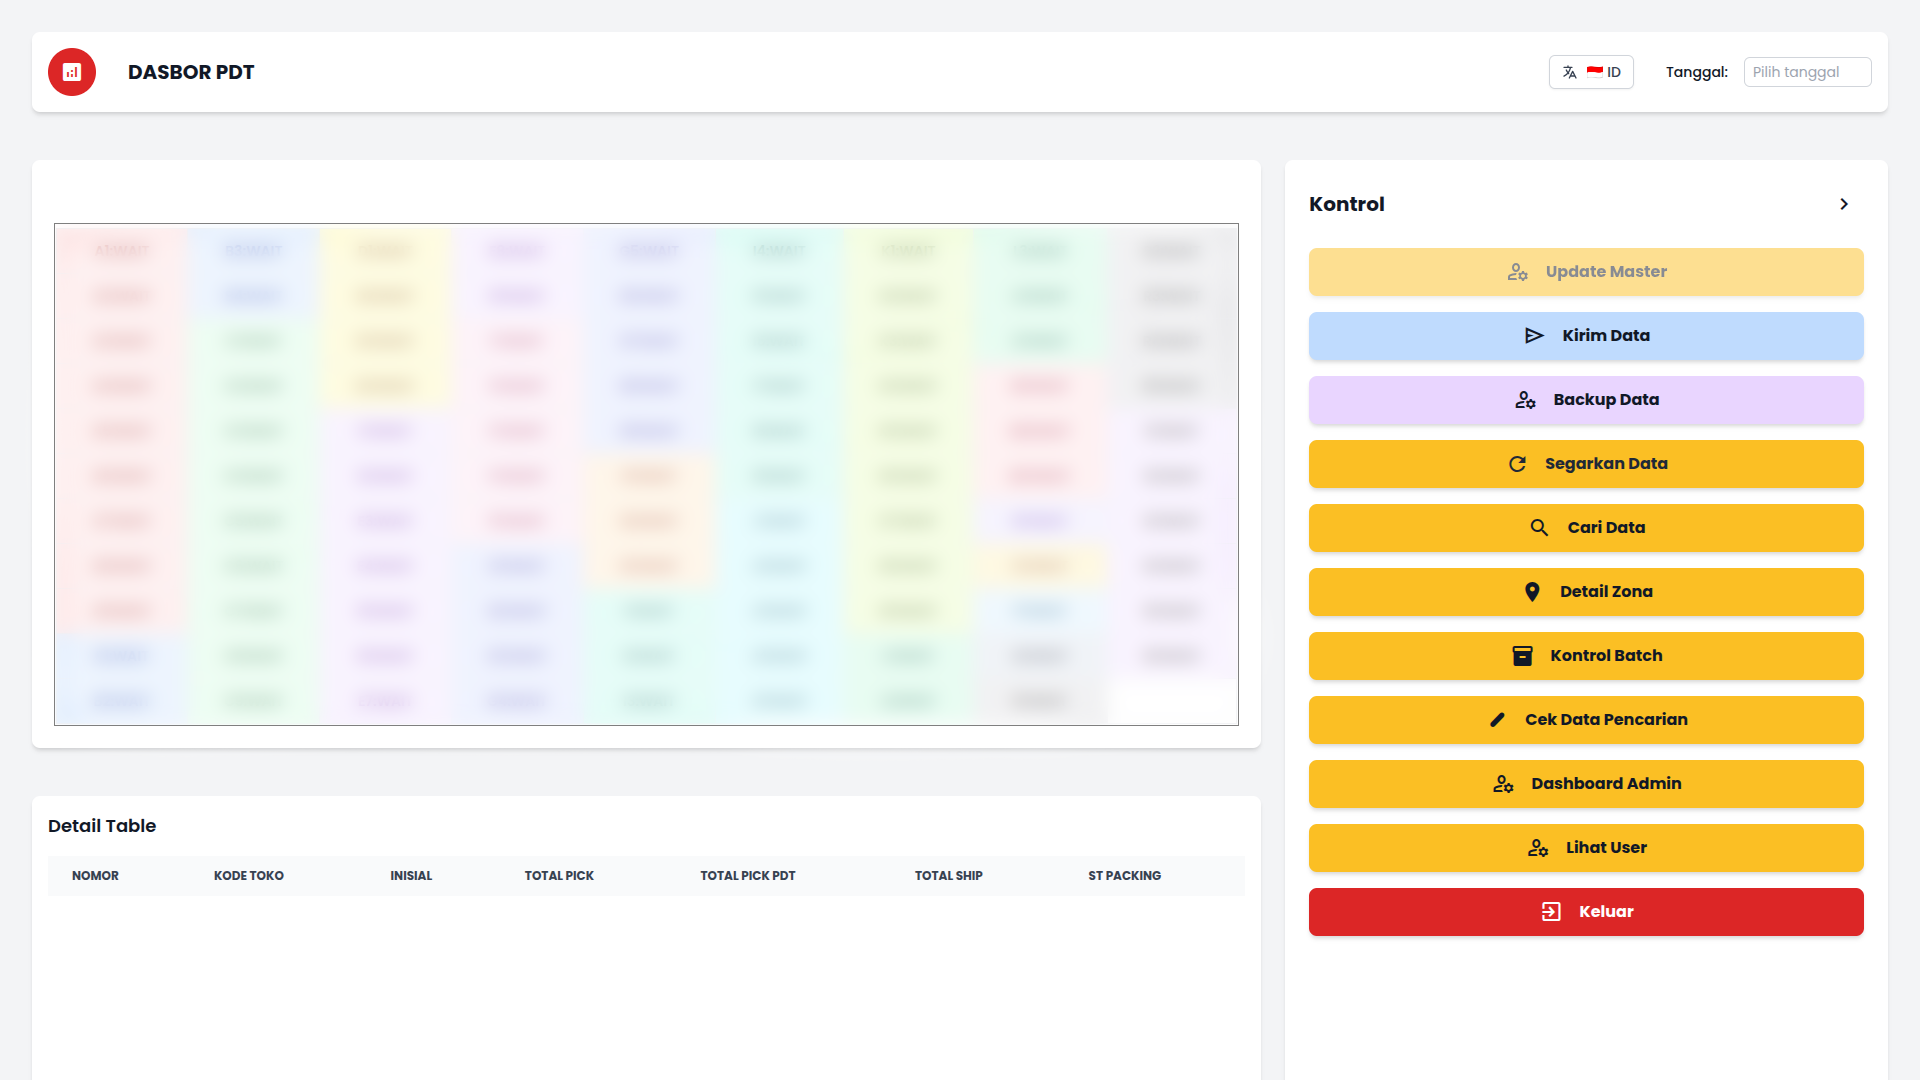Viewport: 1920px width, 1080px height.
Task: Click the INISIAL column header
Action: pyautogui.click(x=411, y=876)
